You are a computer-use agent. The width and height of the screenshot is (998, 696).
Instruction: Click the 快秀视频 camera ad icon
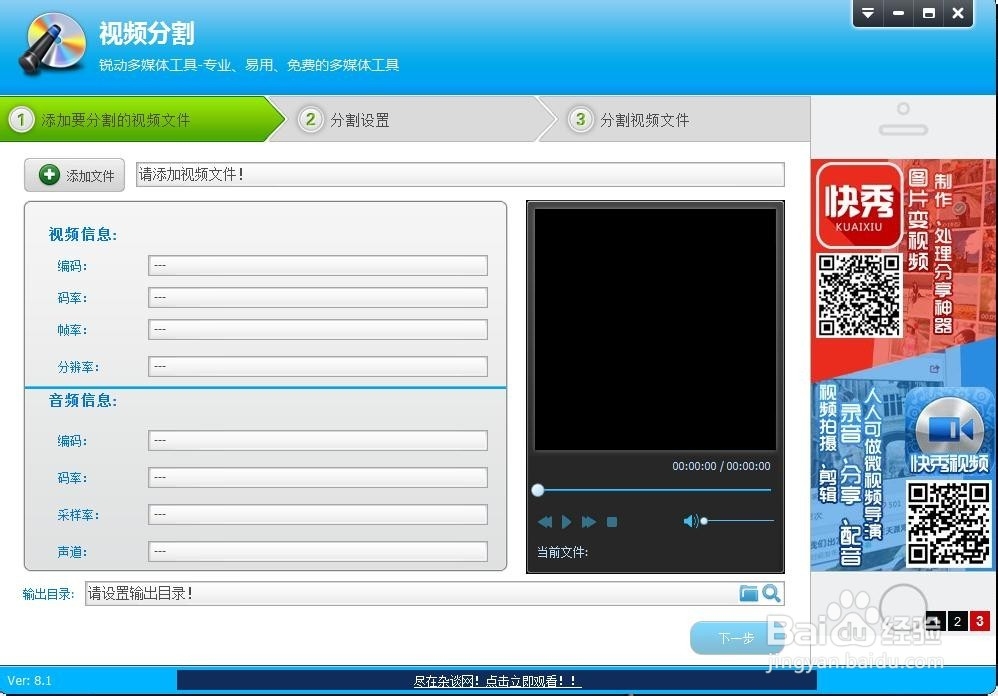[x=949, y=431]
